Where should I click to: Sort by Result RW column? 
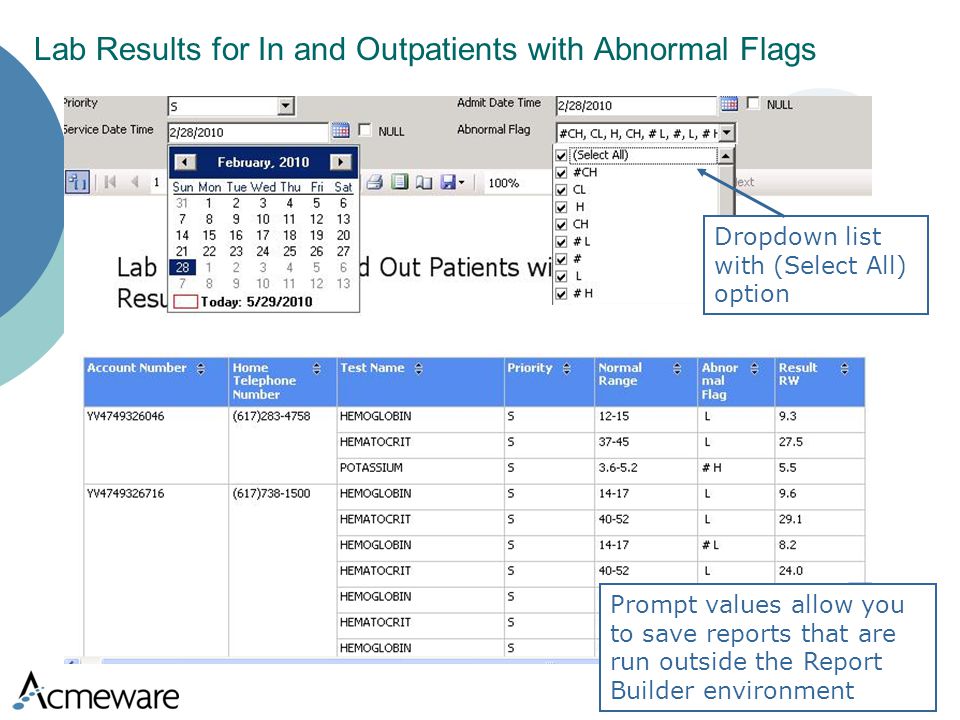(845, 368)
